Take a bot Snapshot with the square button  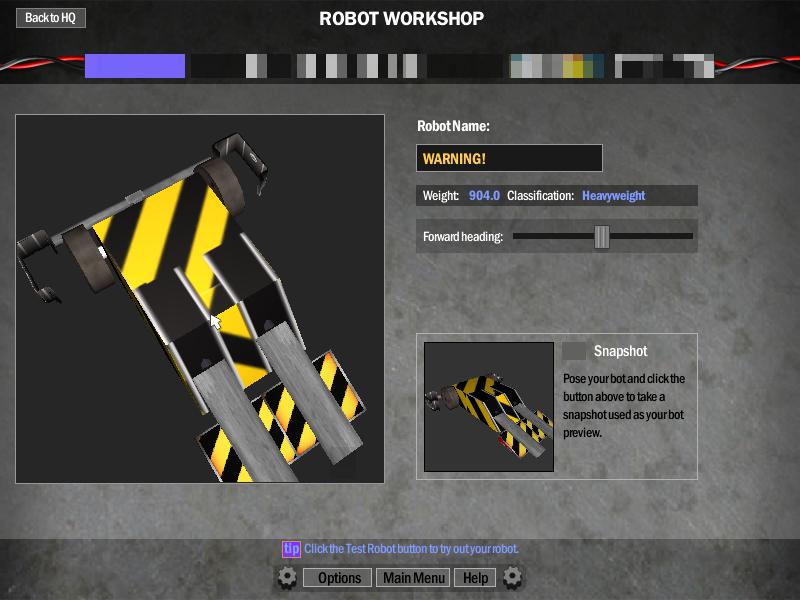coord(574,351)
